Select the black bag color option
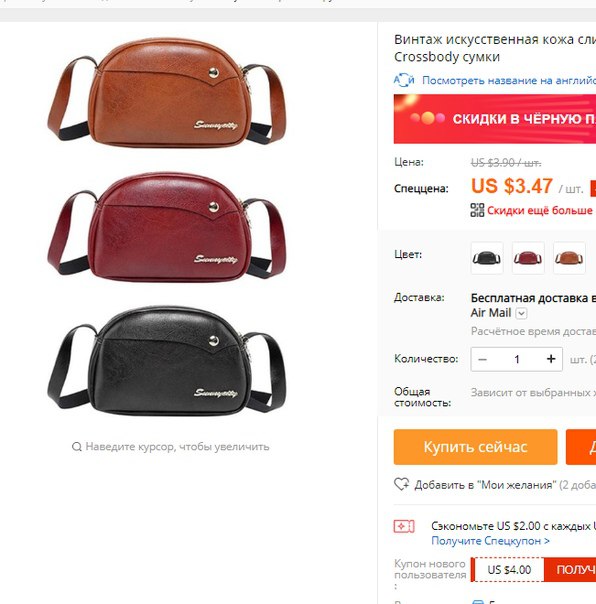Viewport: 596px width, 604px height. coord(487,258)
